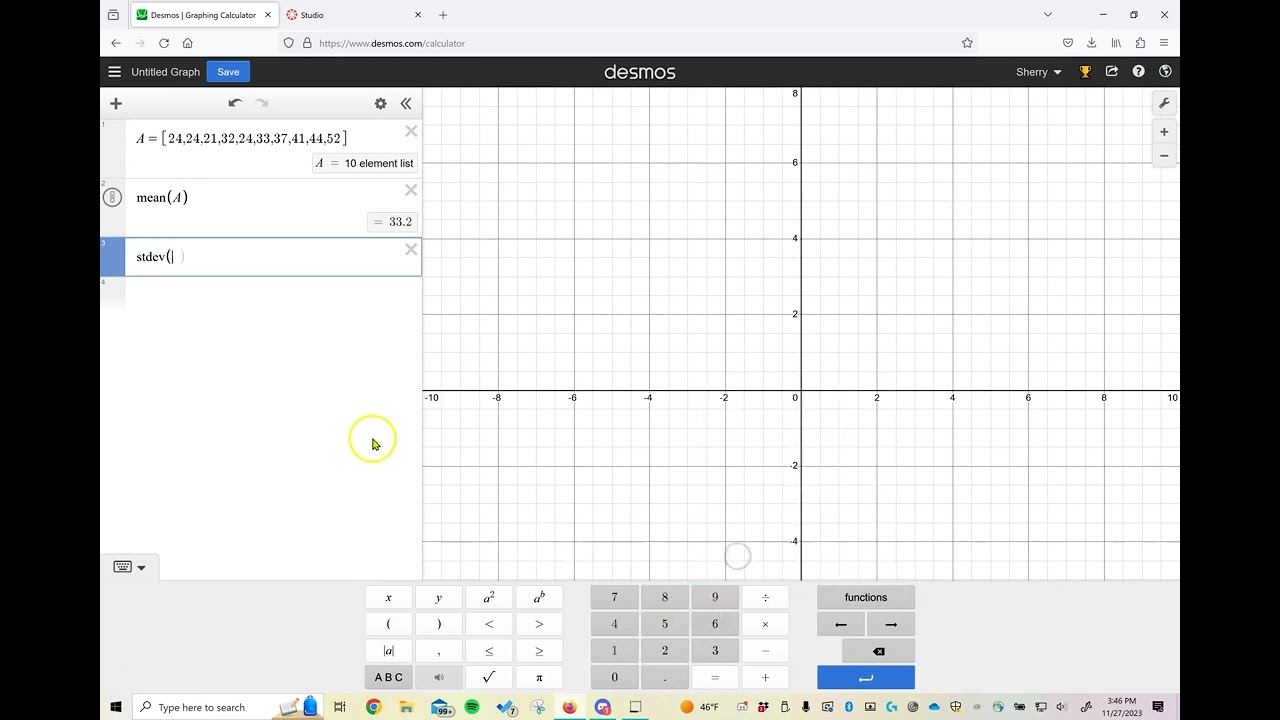Insert decimal point key
The image size is (1280, 720).
click(x=664, y=677)
